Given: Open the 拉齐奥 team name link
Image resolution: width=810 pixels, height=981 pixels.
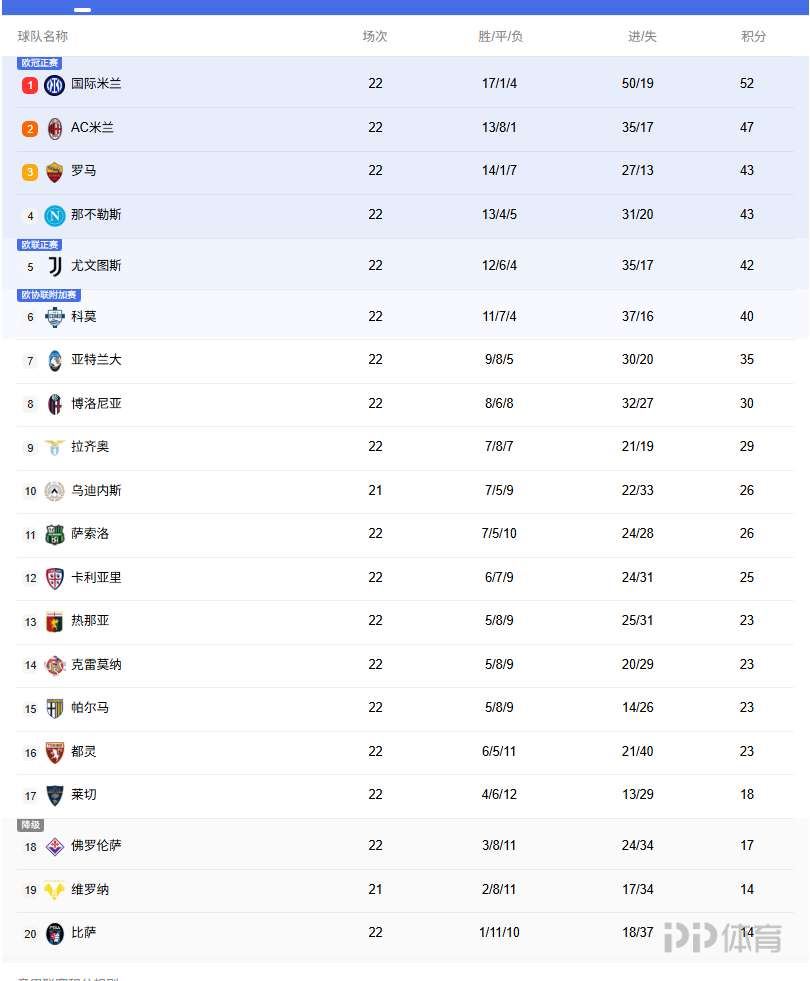Looking at the screenshot, I should pos(90,447).
